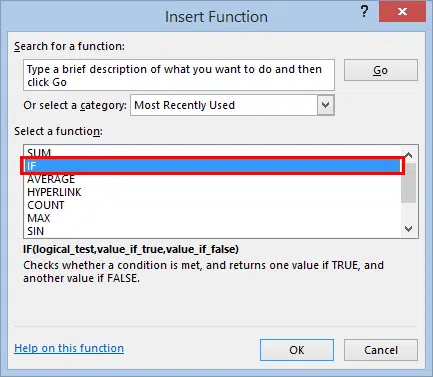433x377 pixels.
Task: Click the Cancel button
Action: (x=381, y=350)
